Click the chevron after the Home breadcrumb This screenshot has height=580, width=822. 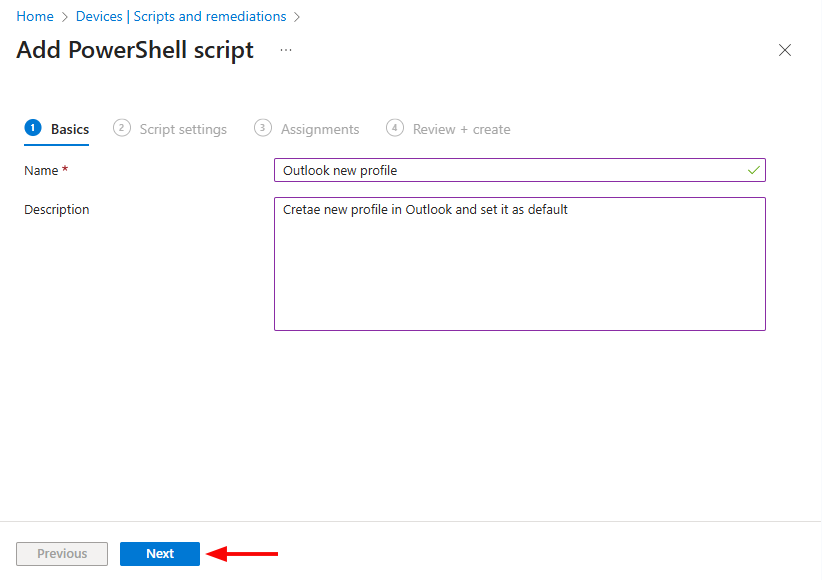[x=65, y=17]
